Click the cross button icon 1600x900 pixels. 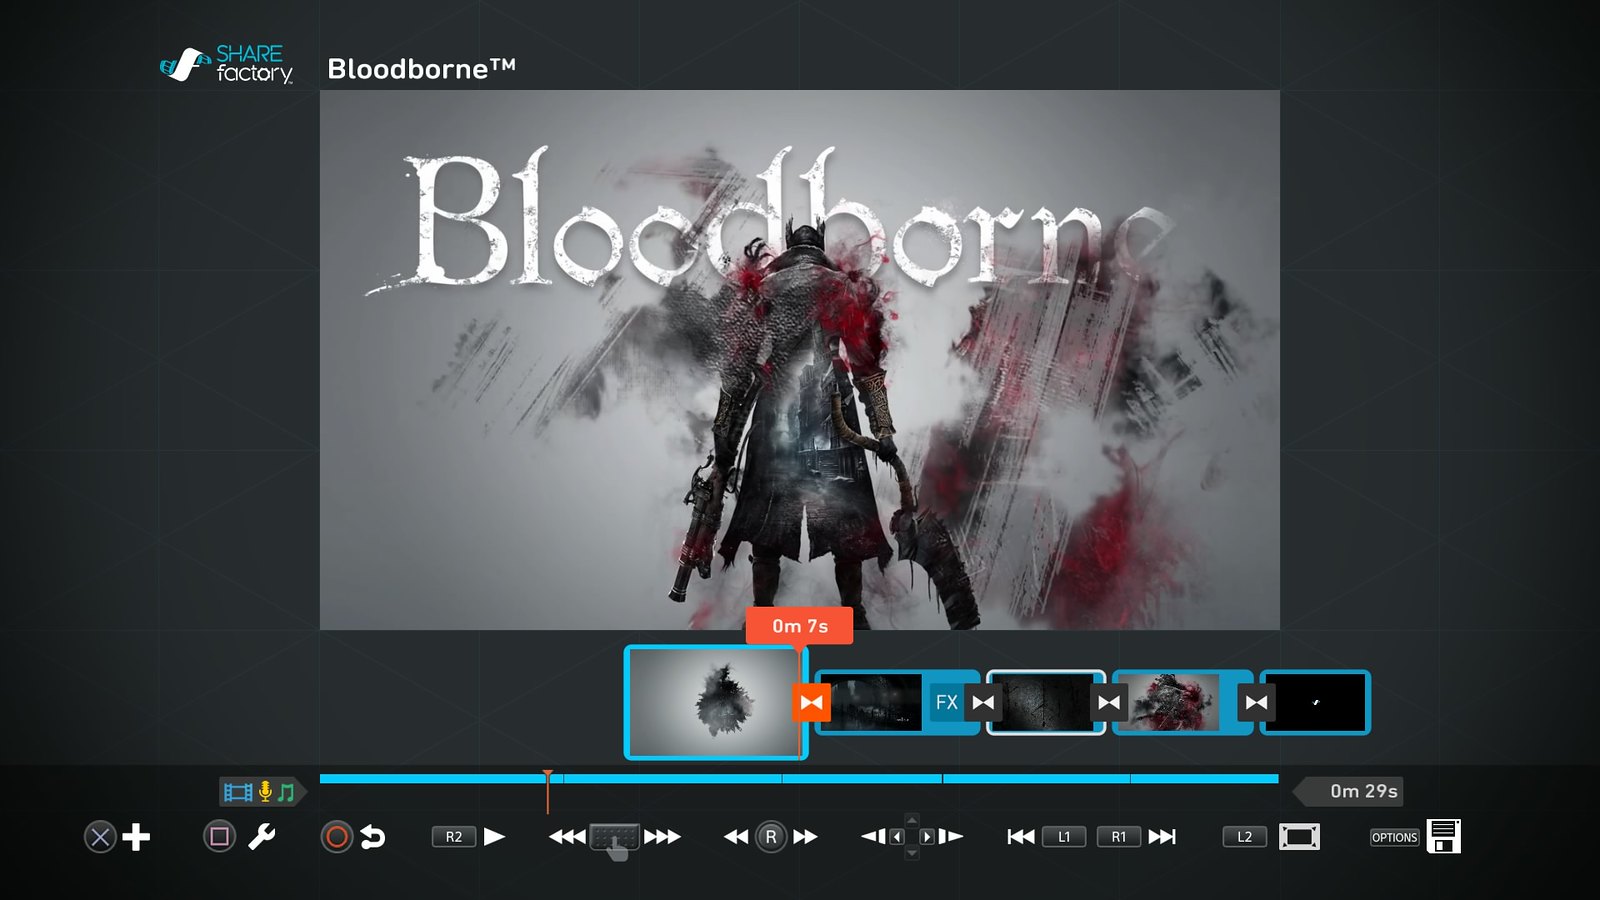[x=100, y=837]
